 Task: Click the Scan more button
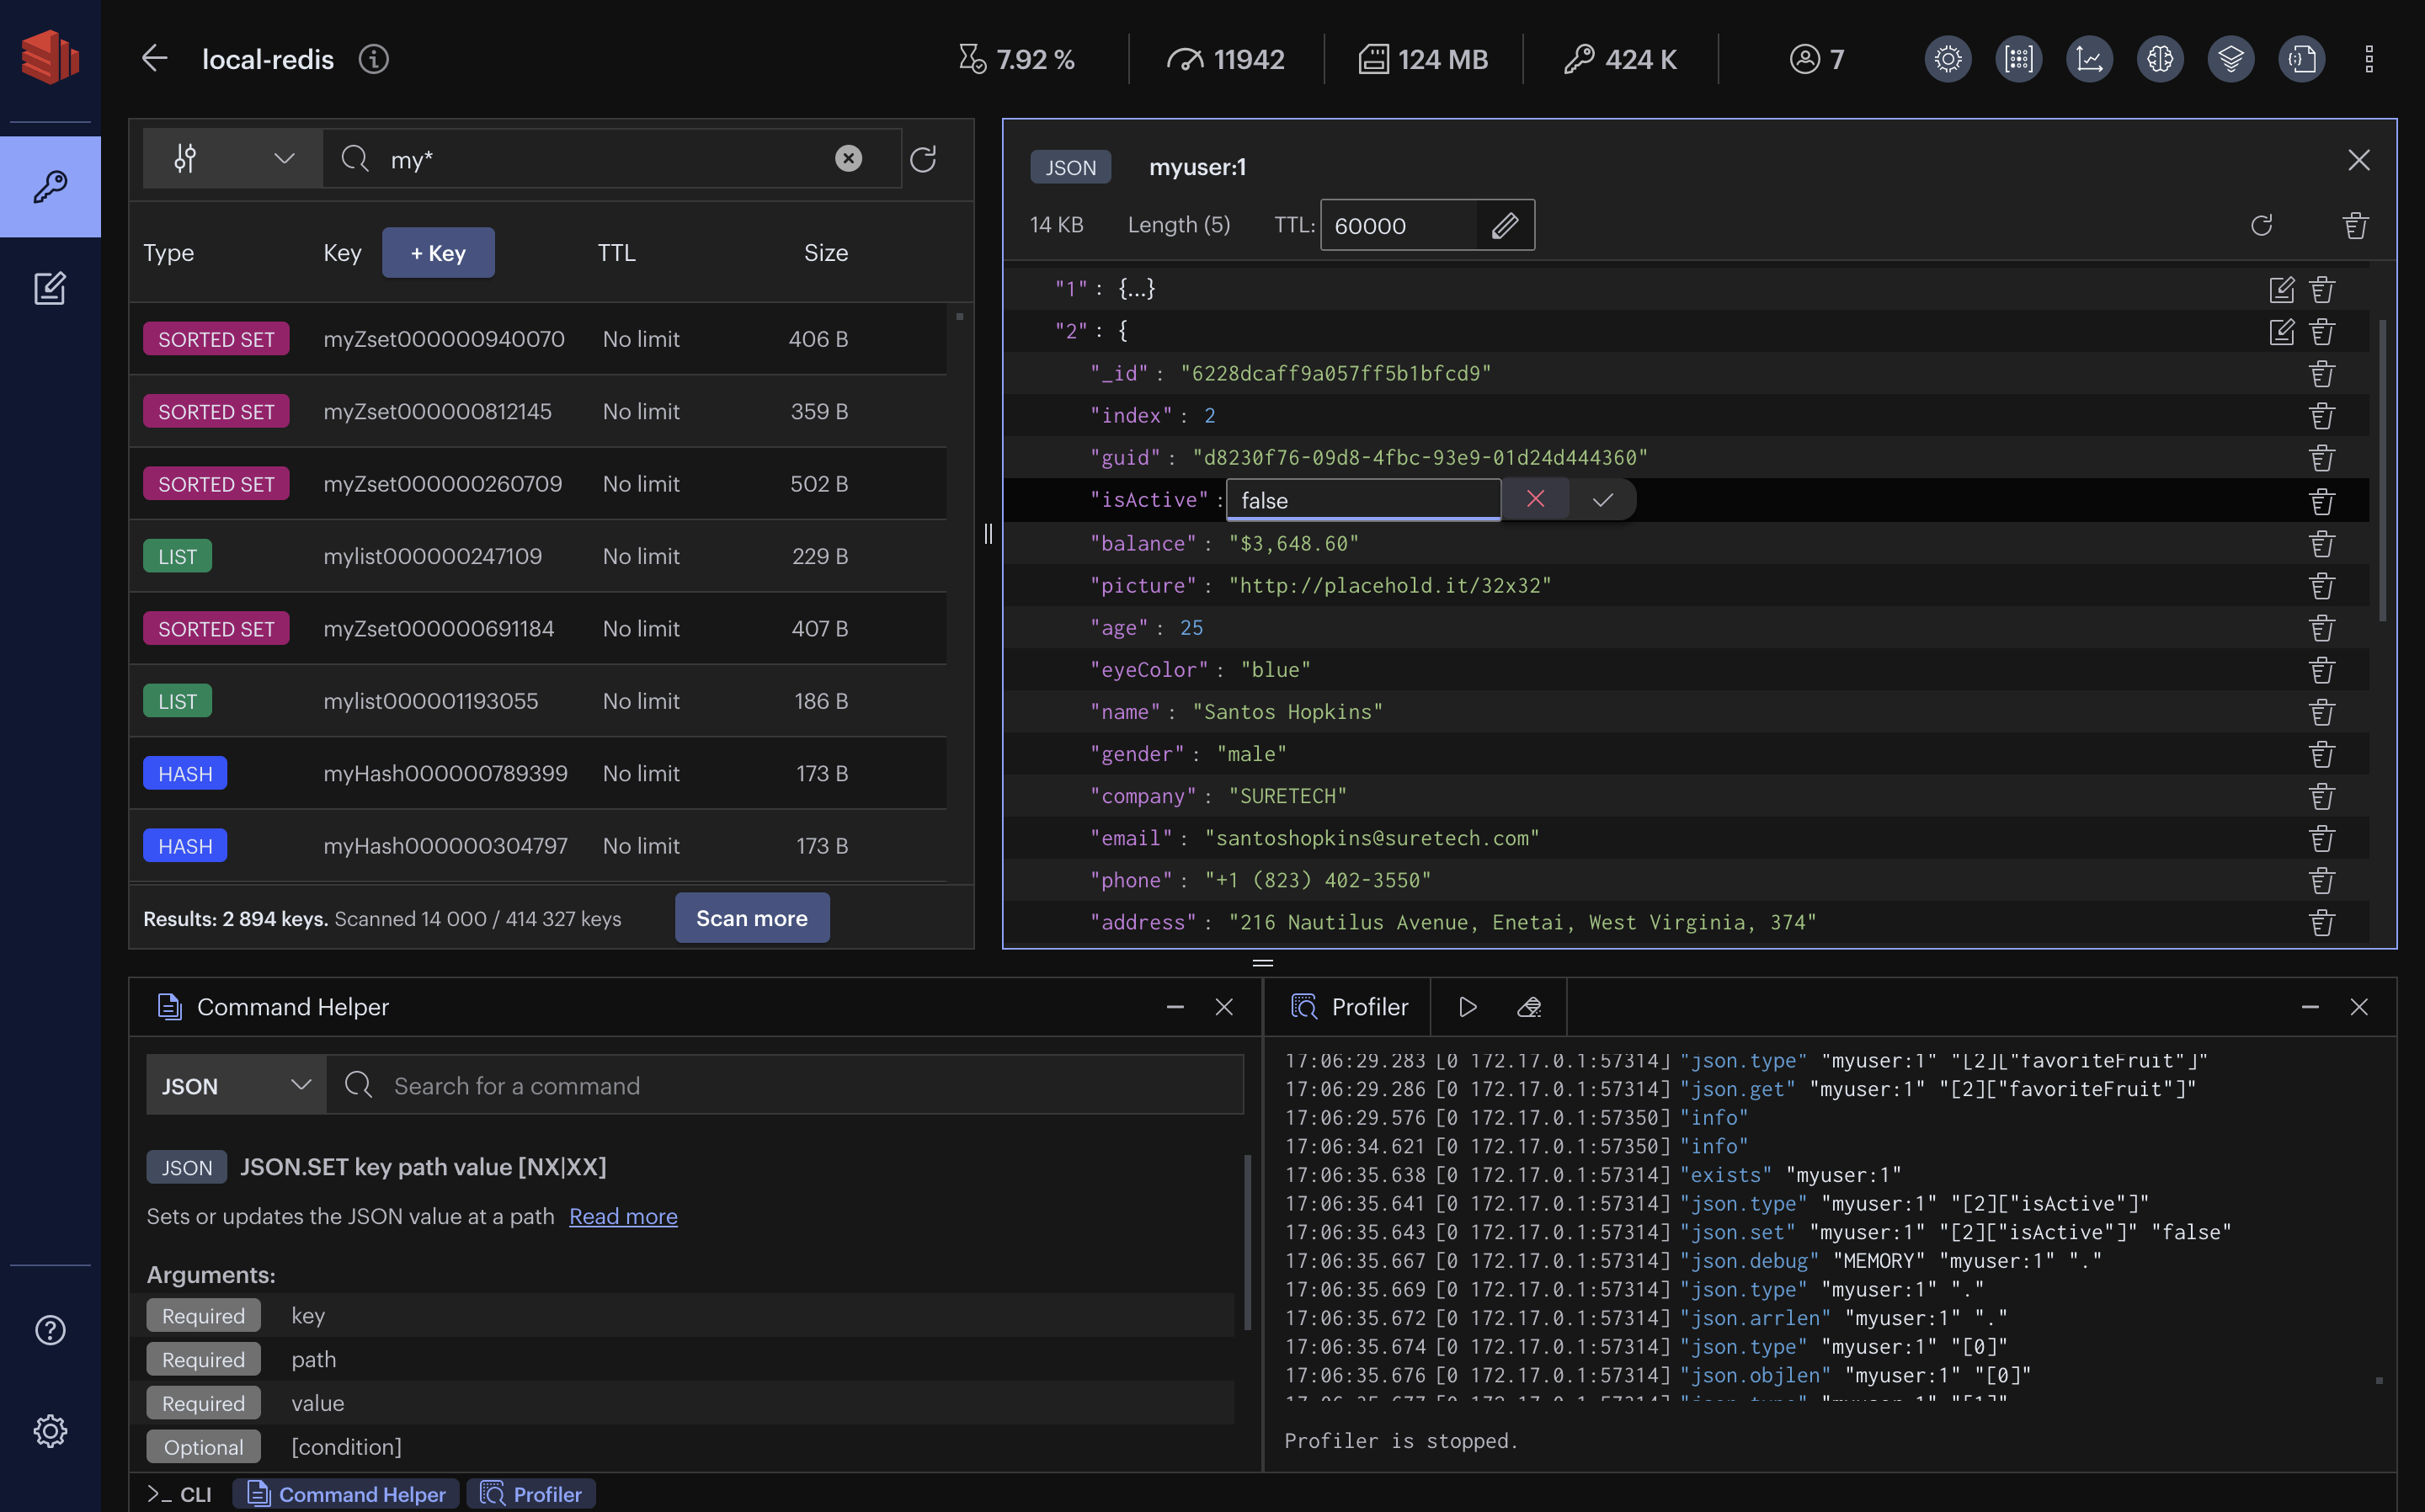pos(751,916)
